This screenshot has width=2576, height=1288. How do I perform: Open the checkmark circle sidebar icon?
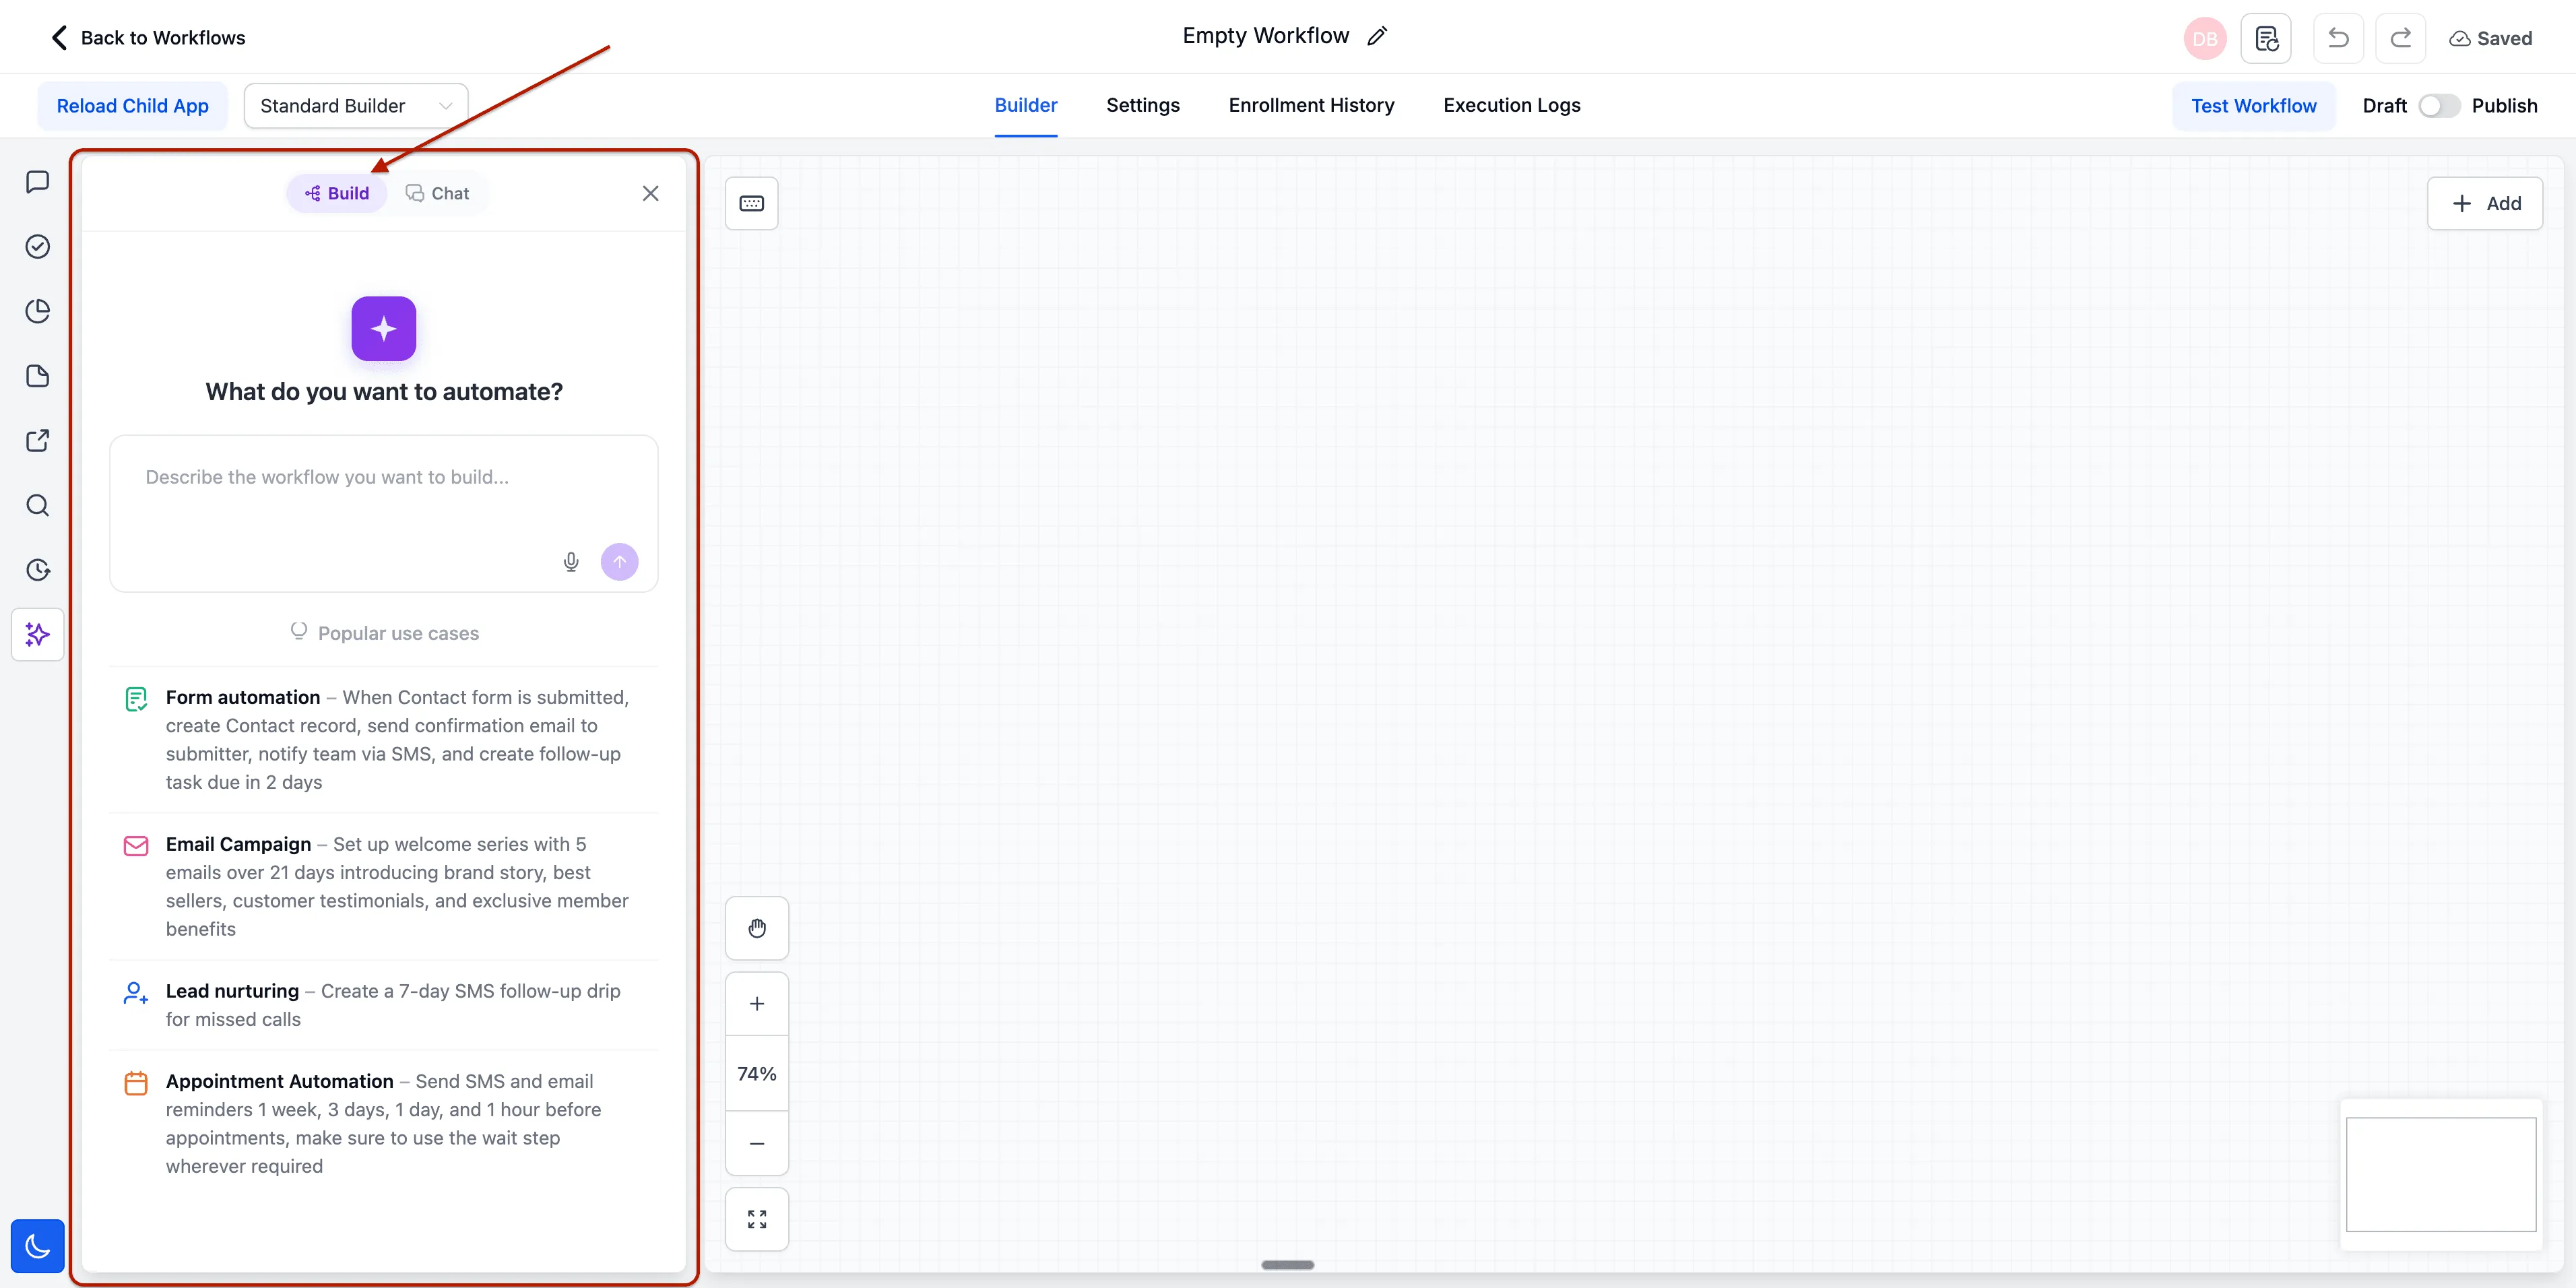[x=37, y=246]
